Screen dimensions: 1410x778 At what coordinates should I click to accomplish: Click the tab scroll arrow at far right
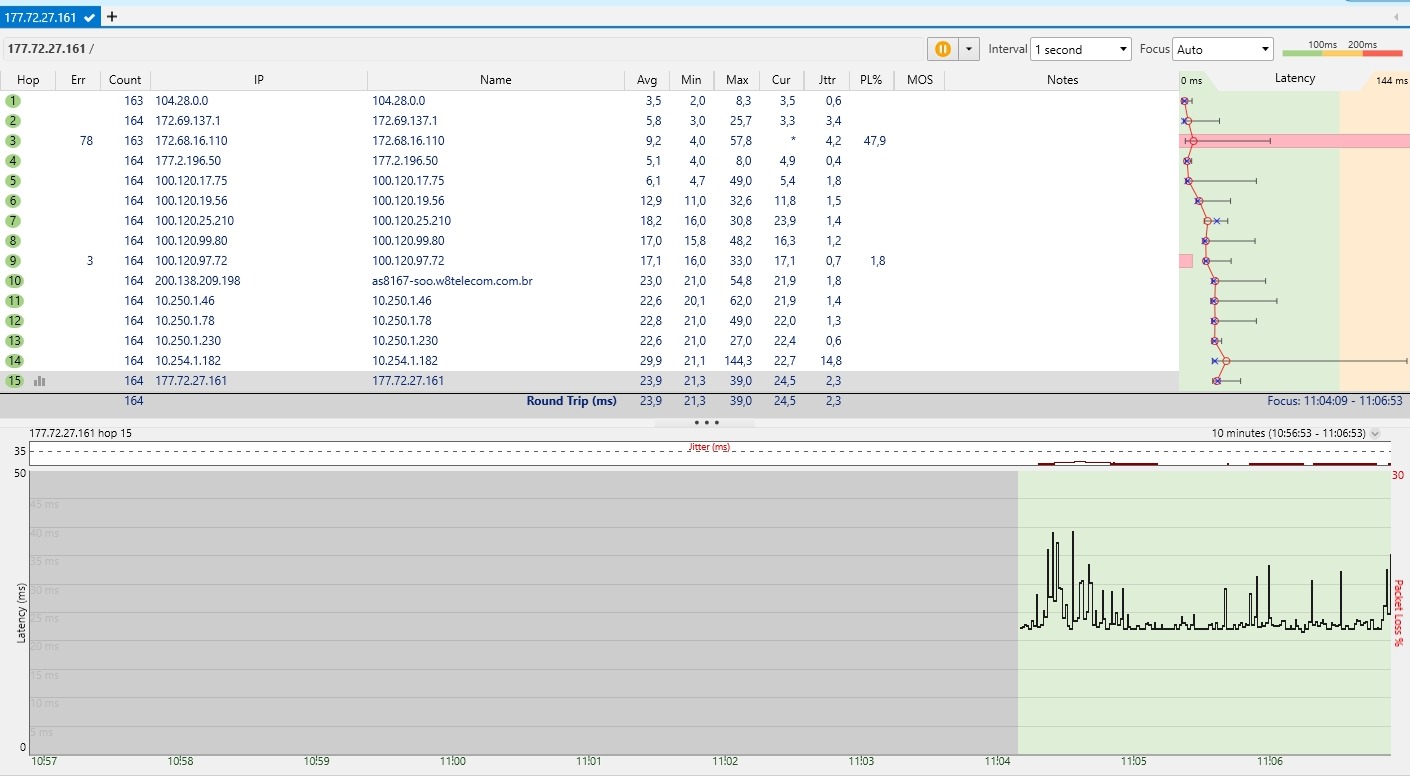click(x=1396, y=17)
